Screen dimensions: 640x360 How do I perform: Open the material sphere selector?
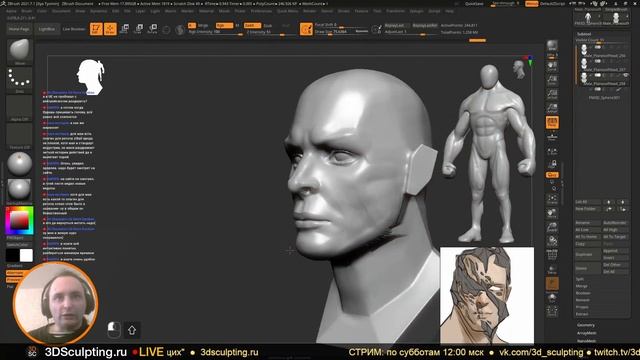pyautogui.click(x=19, y=164)
